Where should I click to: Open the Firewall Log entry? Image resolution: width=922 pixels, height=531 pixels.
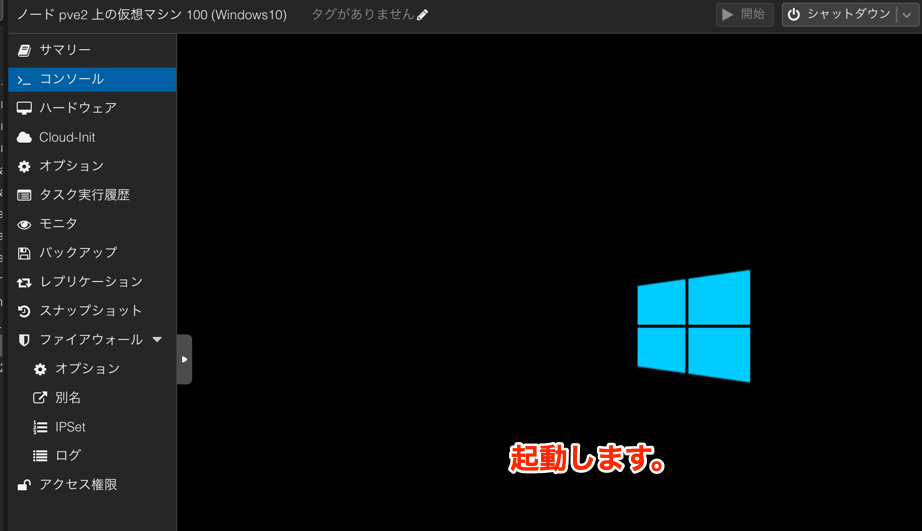(x=68, y=456)
